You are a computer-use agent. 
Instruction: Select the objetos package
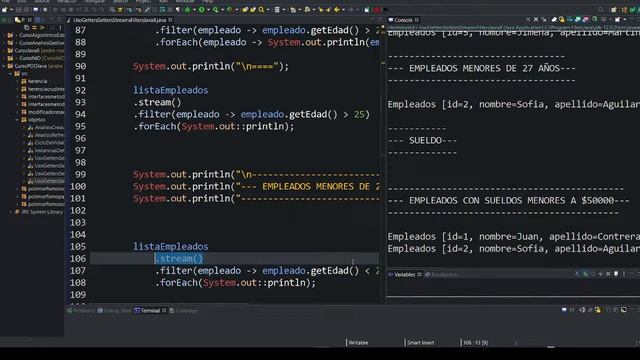click(x=36, y=120)
